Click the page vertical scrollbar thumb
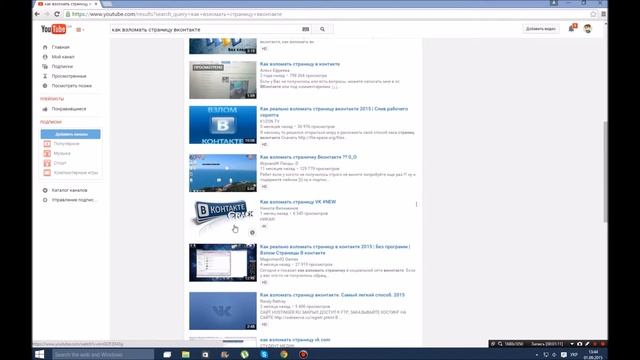The height and width of the screenshot is (360, 640). click(605, 171)
